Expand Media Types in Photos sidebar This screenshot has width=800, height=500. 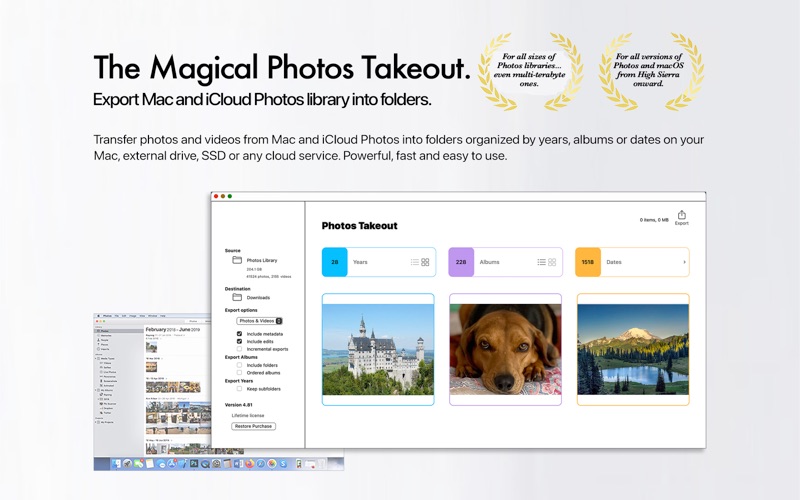click(x=95, y=359)
